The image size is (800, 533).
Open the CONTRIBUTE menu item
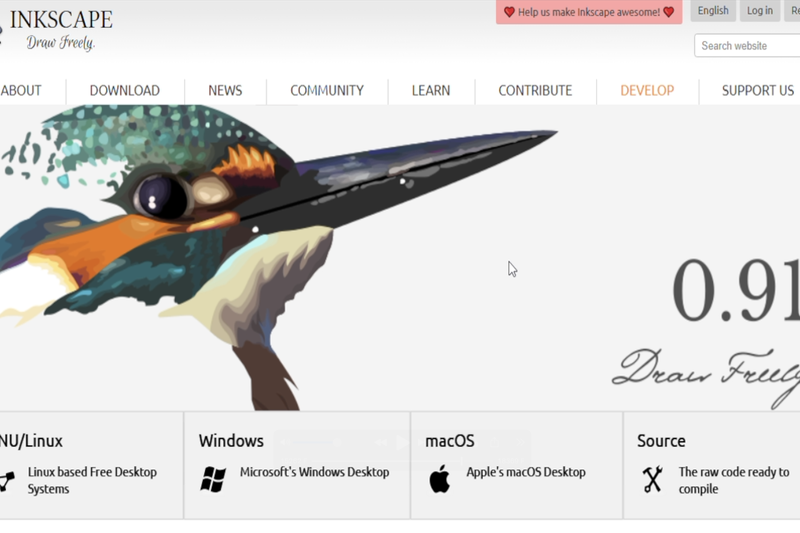tap(535, 91)
